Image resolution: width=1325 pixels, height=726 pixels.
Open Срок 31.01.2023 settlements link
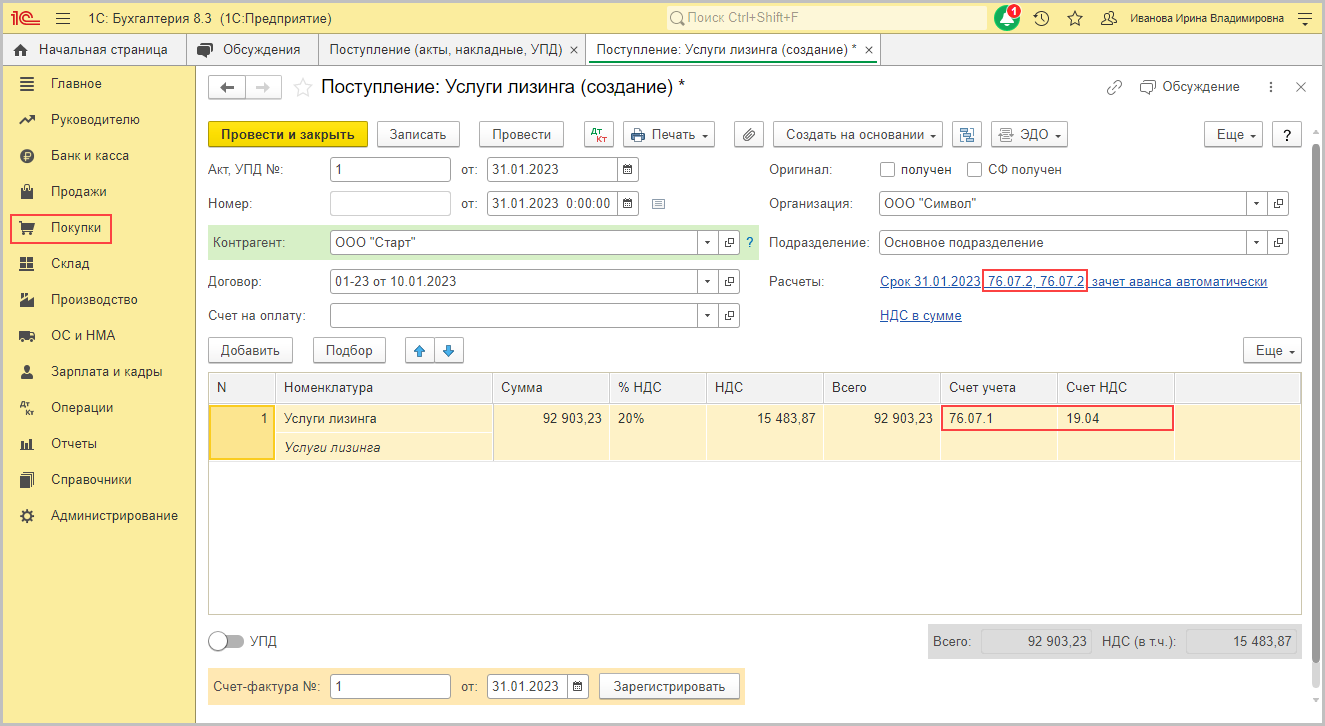point(930,281)
